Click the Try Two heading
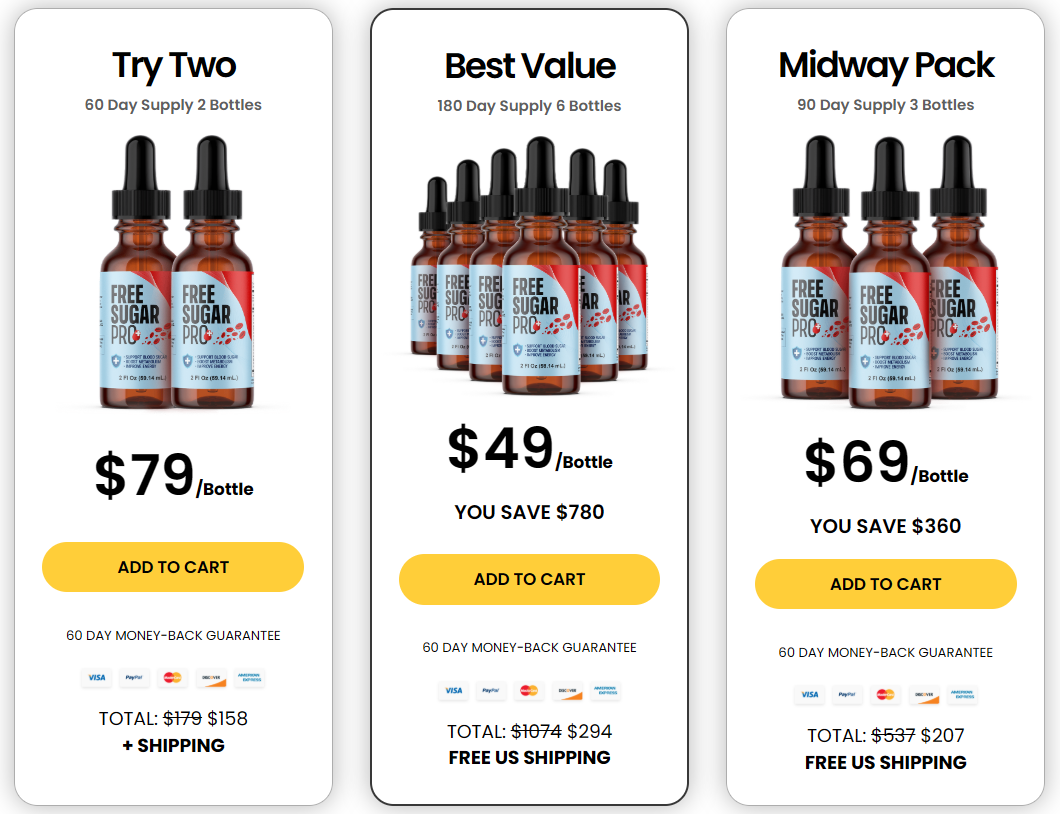 tap(174, 66)
